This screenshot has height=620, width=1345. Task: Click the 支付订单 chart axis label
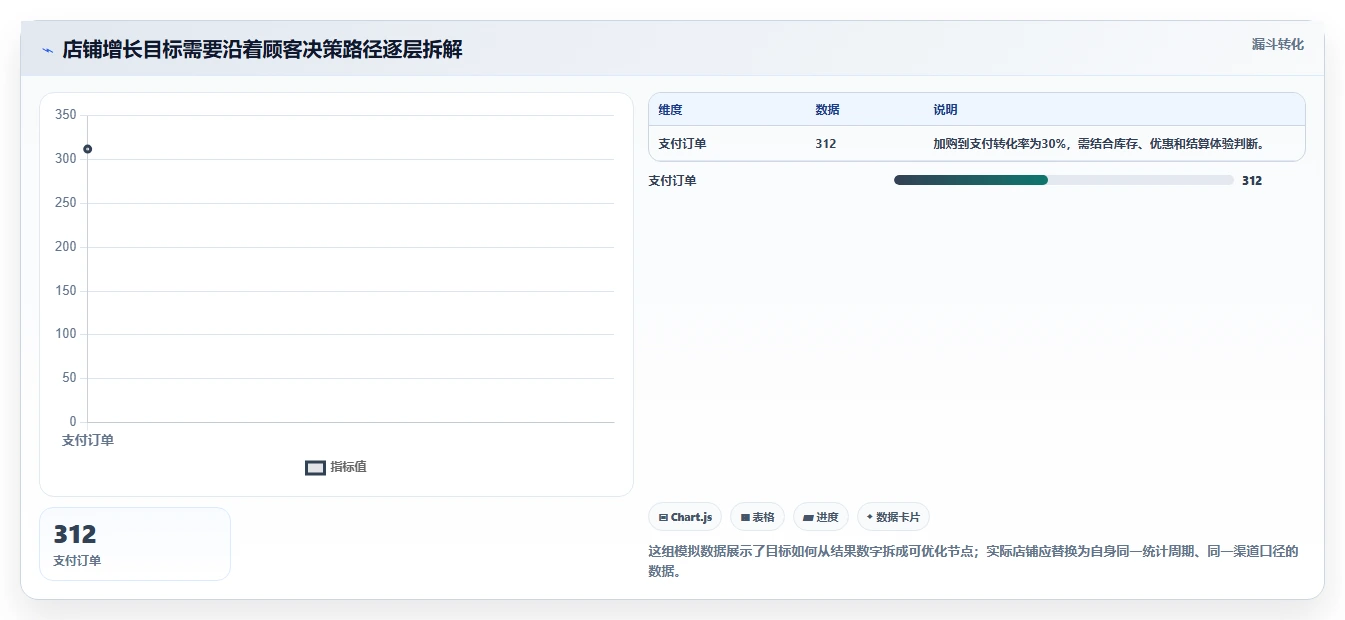88,440
